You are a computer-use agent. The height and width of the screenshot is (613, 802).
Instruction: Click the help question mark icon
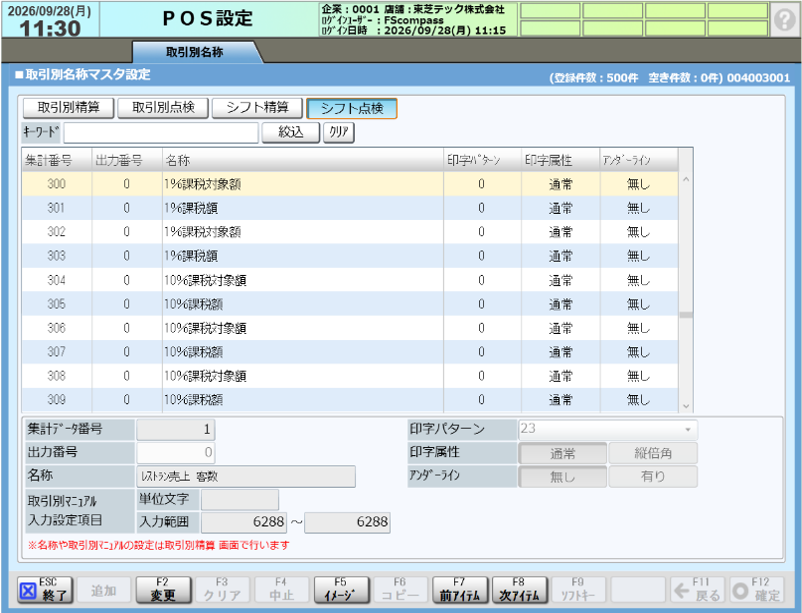point(784,20)
